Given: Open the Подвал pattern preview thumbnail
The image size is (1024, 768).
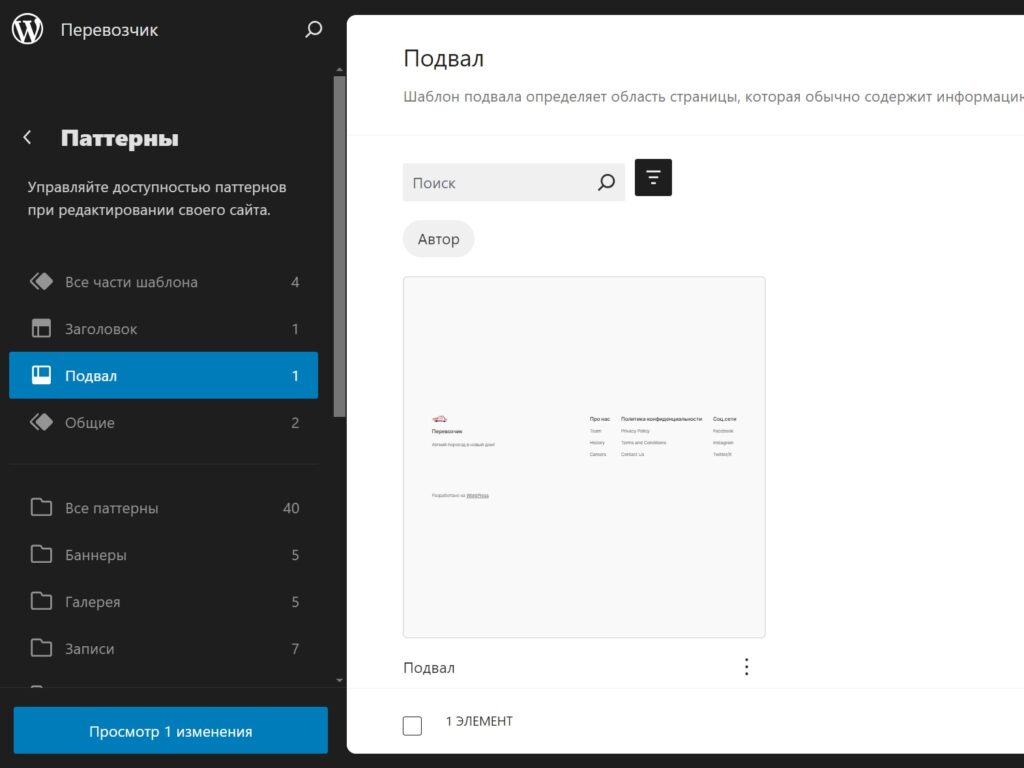Looking at the screenshot, I should click(x=584, y=457).
